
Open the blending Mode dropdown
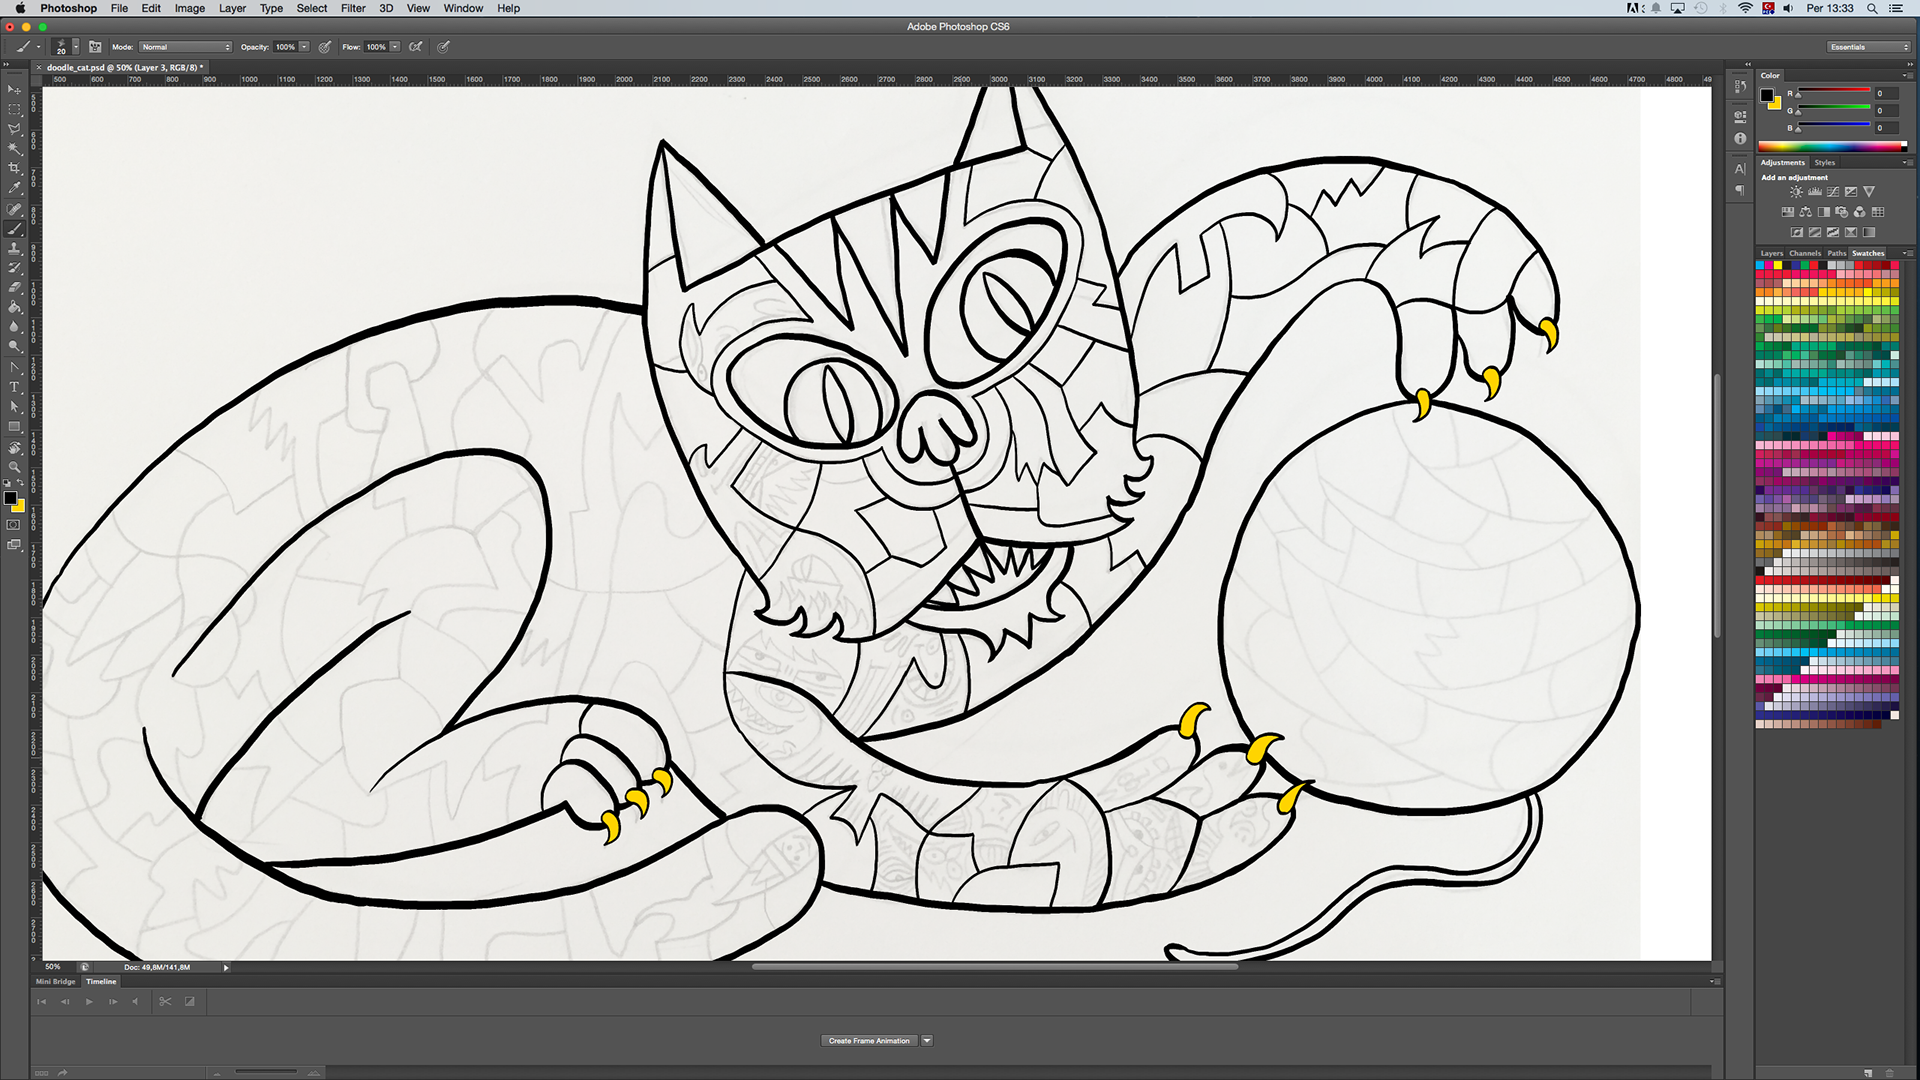[186, 47]
